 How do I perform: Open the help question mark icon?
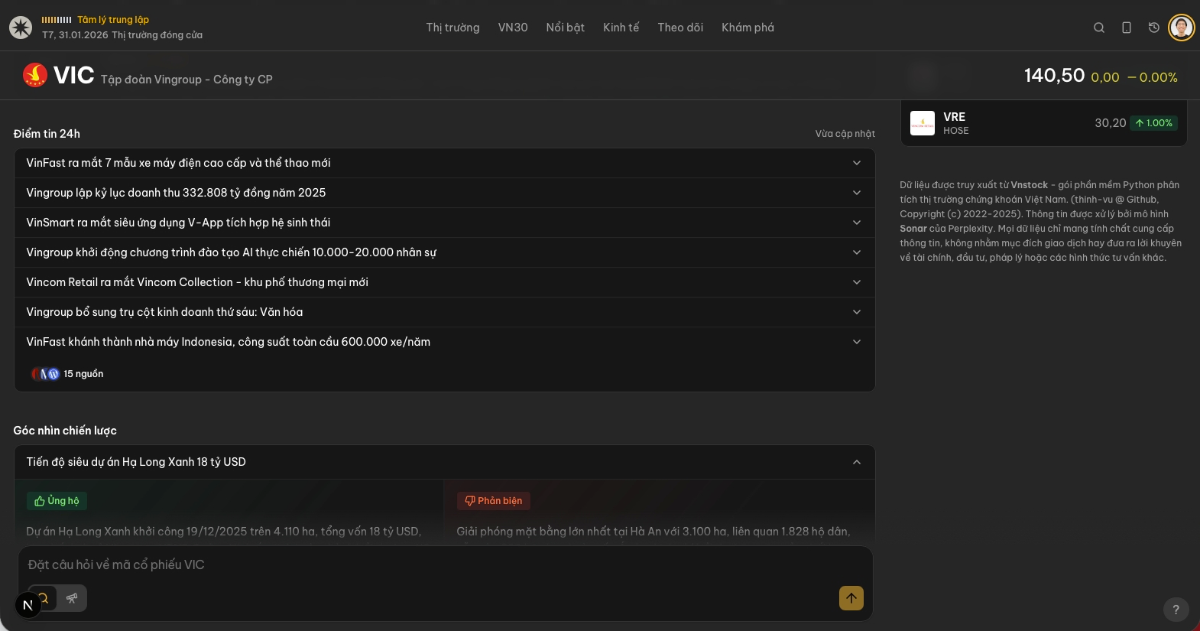(x=1176, y=608)
